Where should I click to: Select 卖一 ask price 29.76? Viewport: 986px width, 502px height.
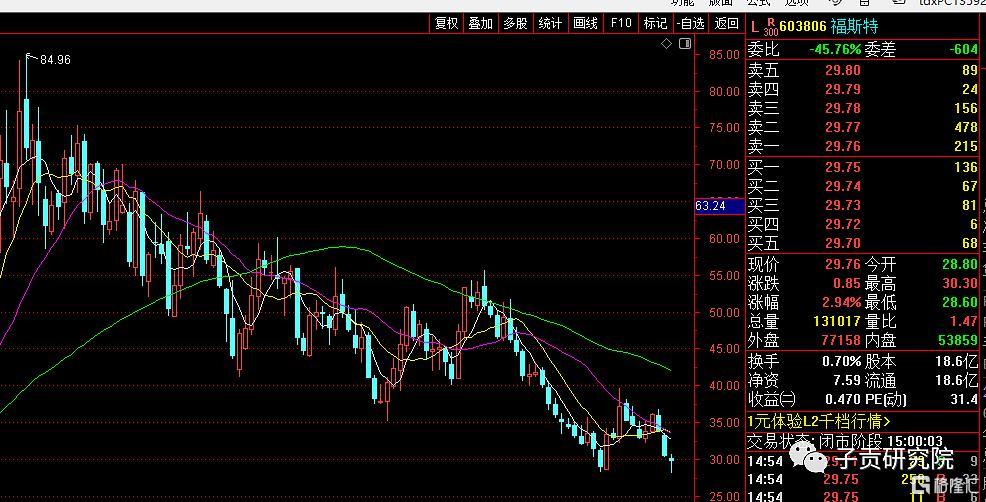[x=843, y=147]
